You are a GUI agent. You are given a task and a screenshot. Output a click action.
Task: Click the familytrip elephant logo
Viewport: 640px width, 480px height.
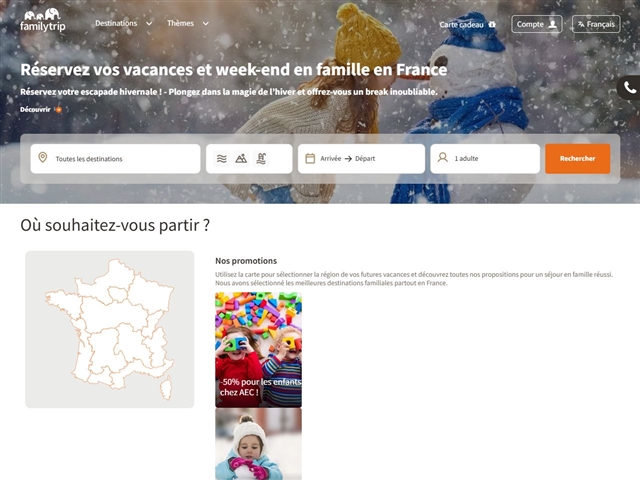click(42, 20)
